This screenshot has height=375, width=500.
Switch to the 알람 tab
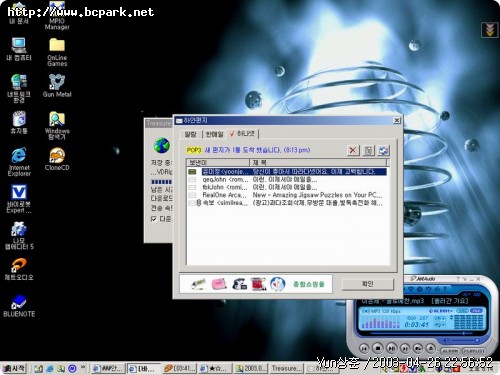191,134
